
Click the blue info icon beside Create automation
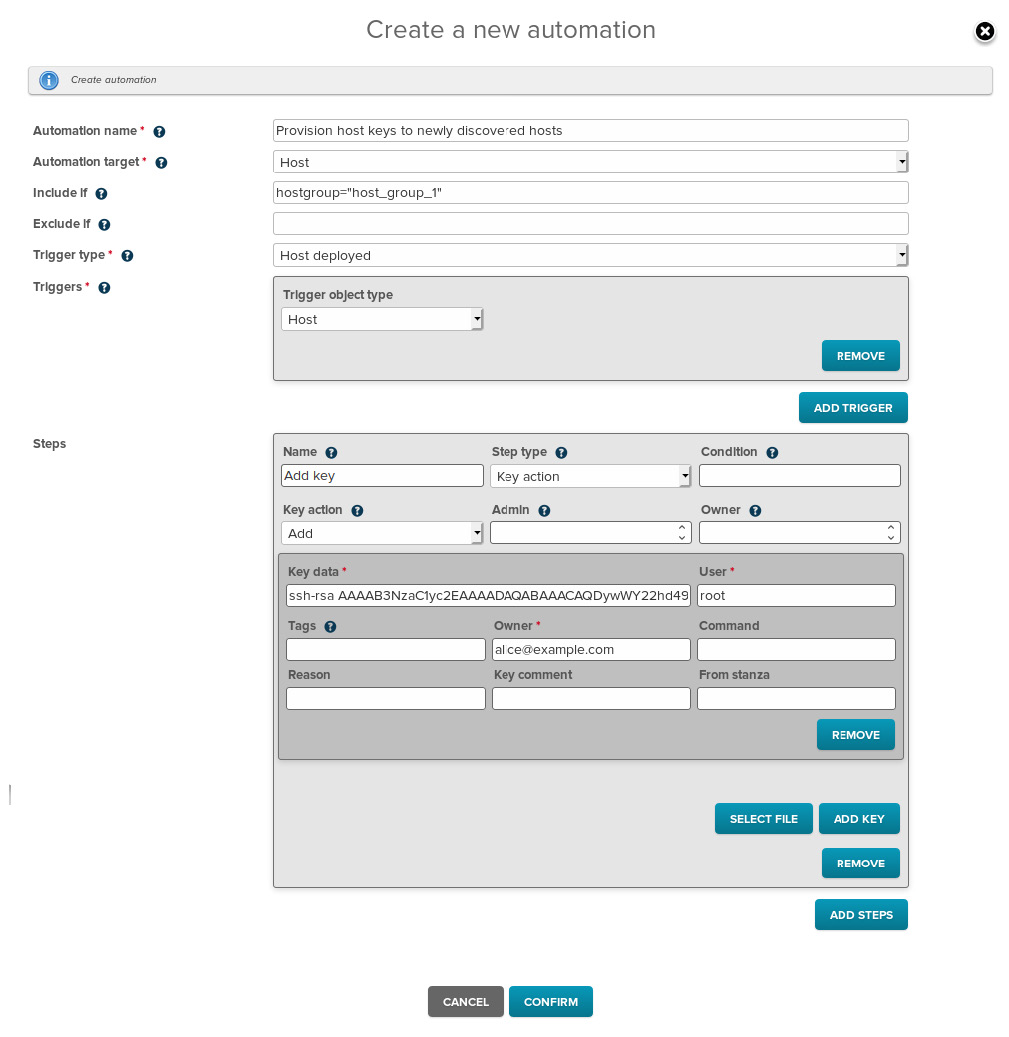(49, 80)
